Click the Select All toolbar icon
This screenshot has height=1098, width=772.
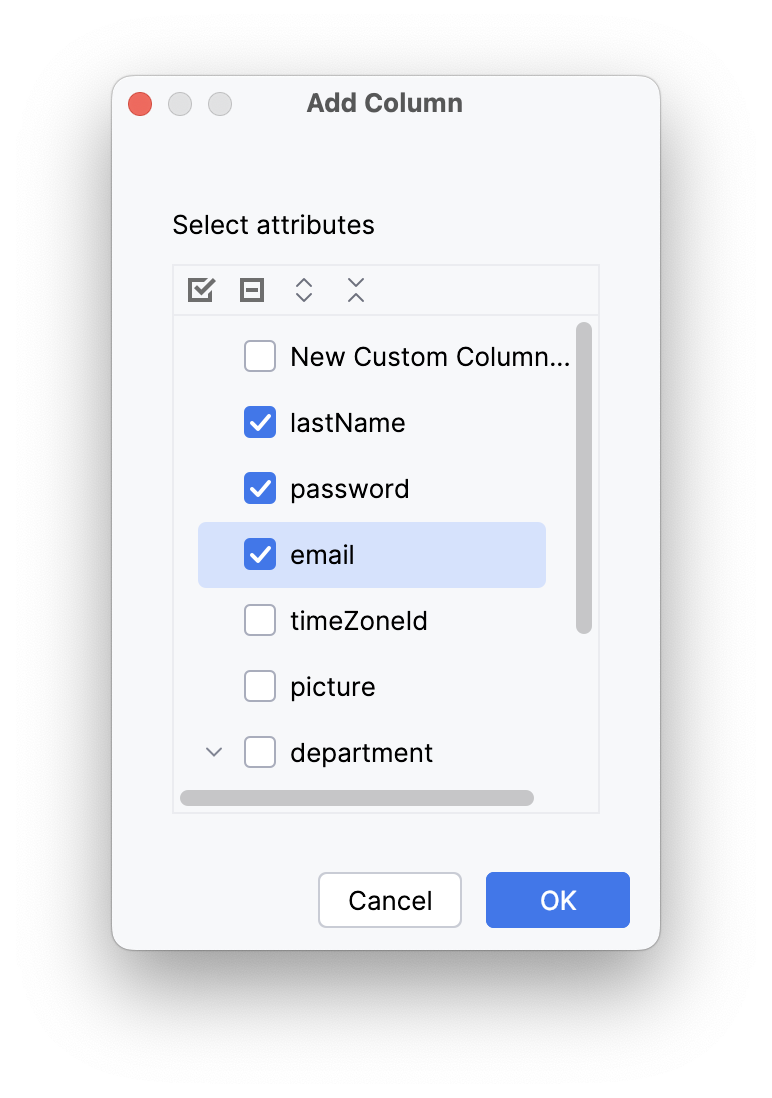point(200,289)
